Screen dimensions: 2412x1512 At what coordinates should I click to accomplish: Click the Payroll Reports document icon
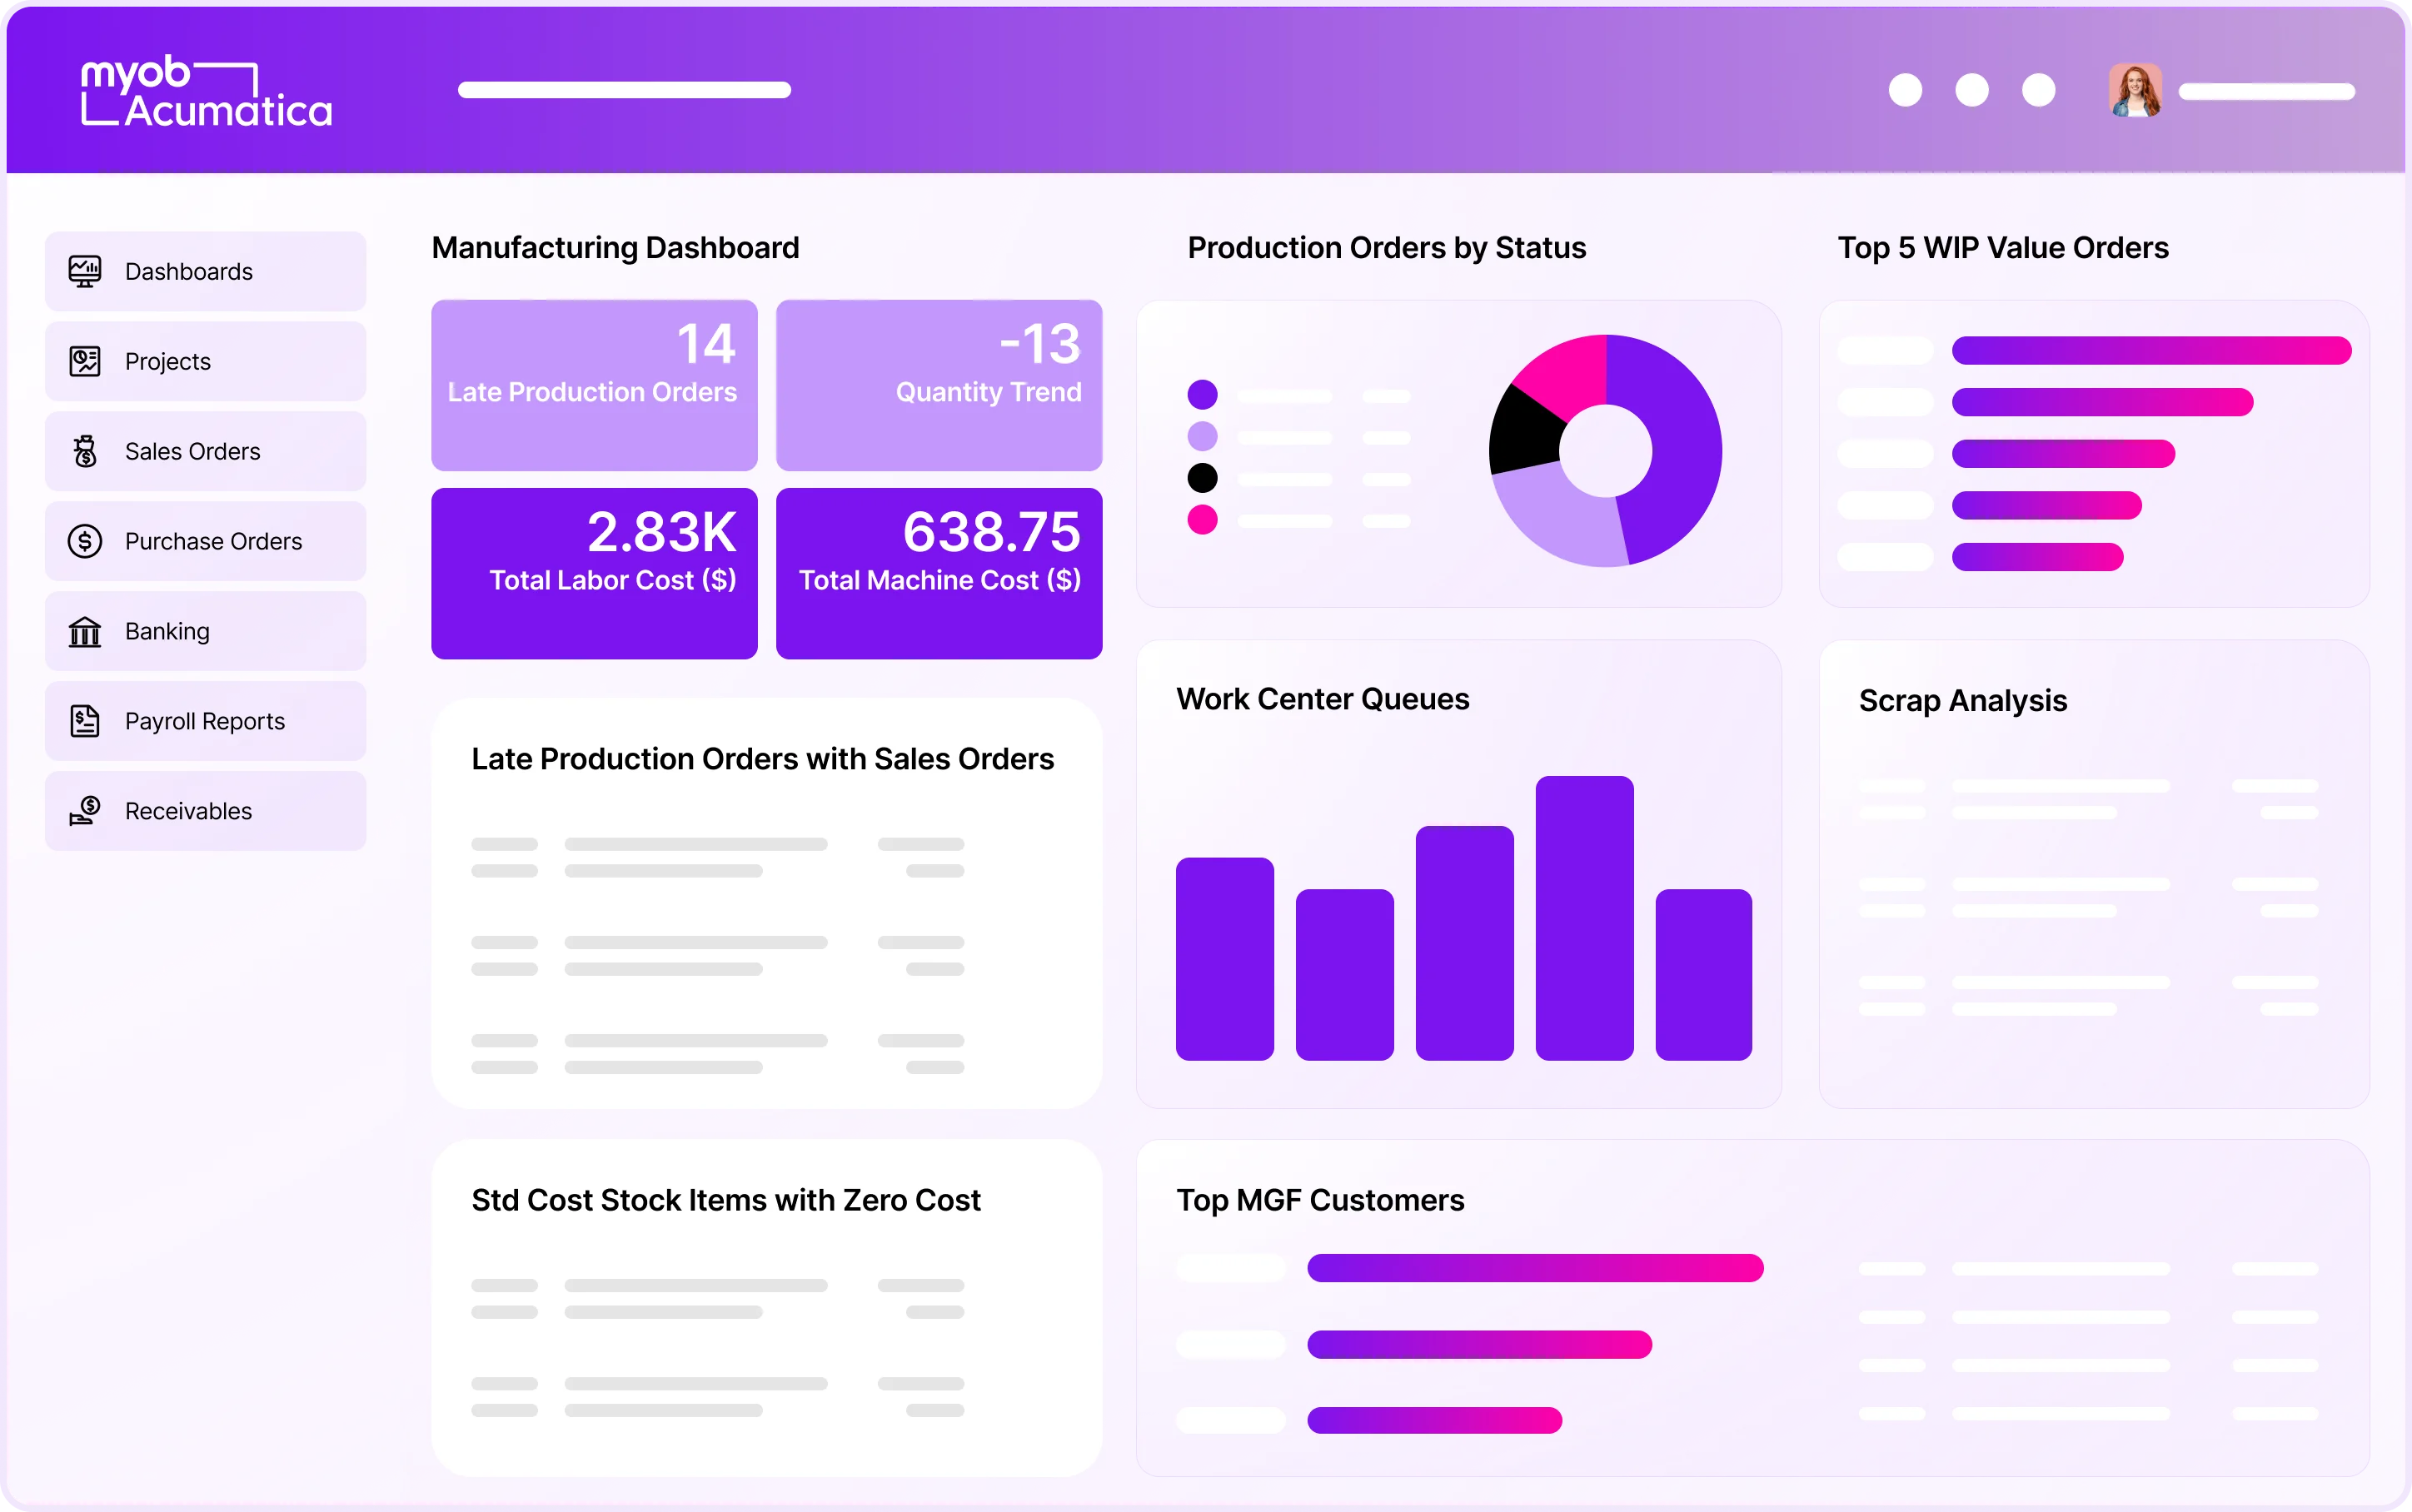[86, 721]
